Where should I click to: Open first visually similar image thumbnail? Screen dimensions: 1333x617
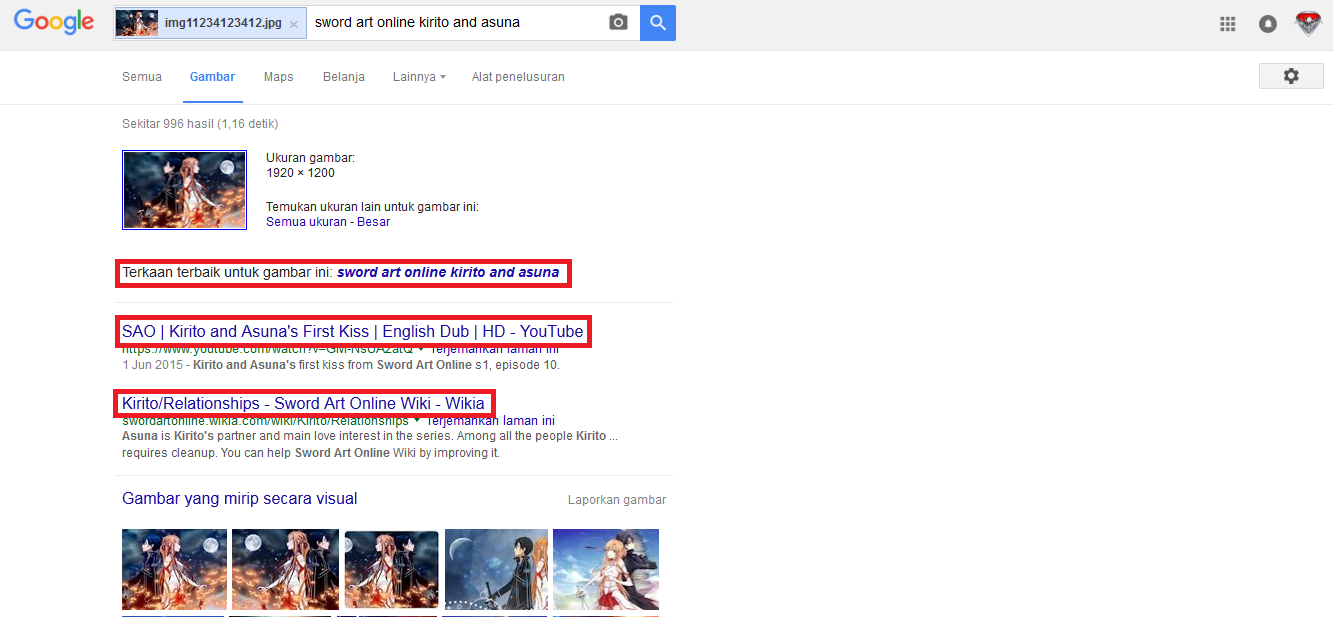[174, 570]
